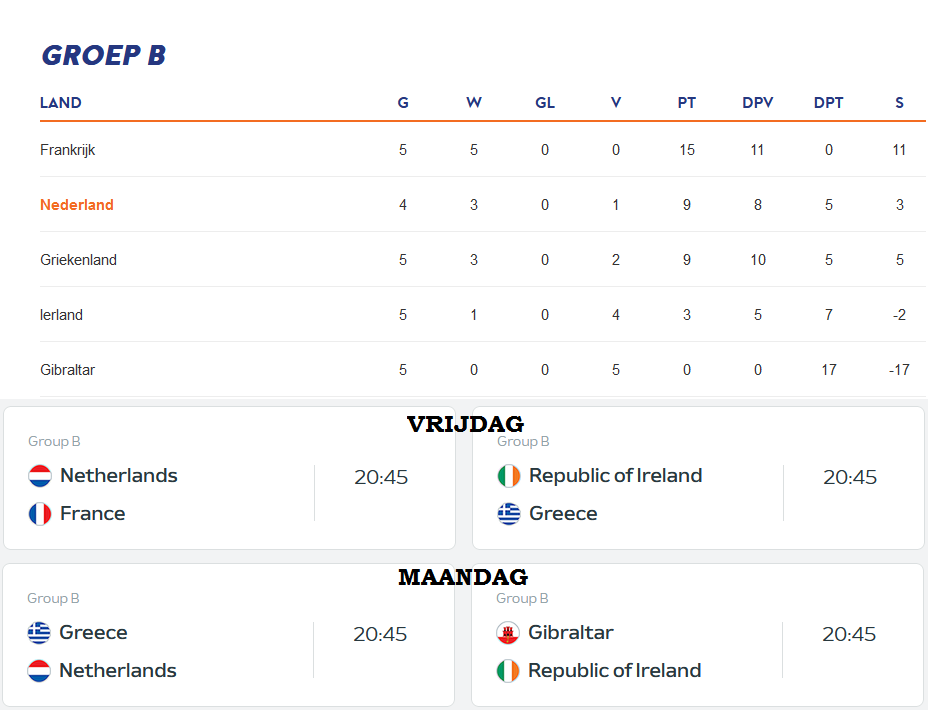Click the Griekenland team name
Viewport: 928px width, 710px height.
pyautogui.click(x=78, y=260)
